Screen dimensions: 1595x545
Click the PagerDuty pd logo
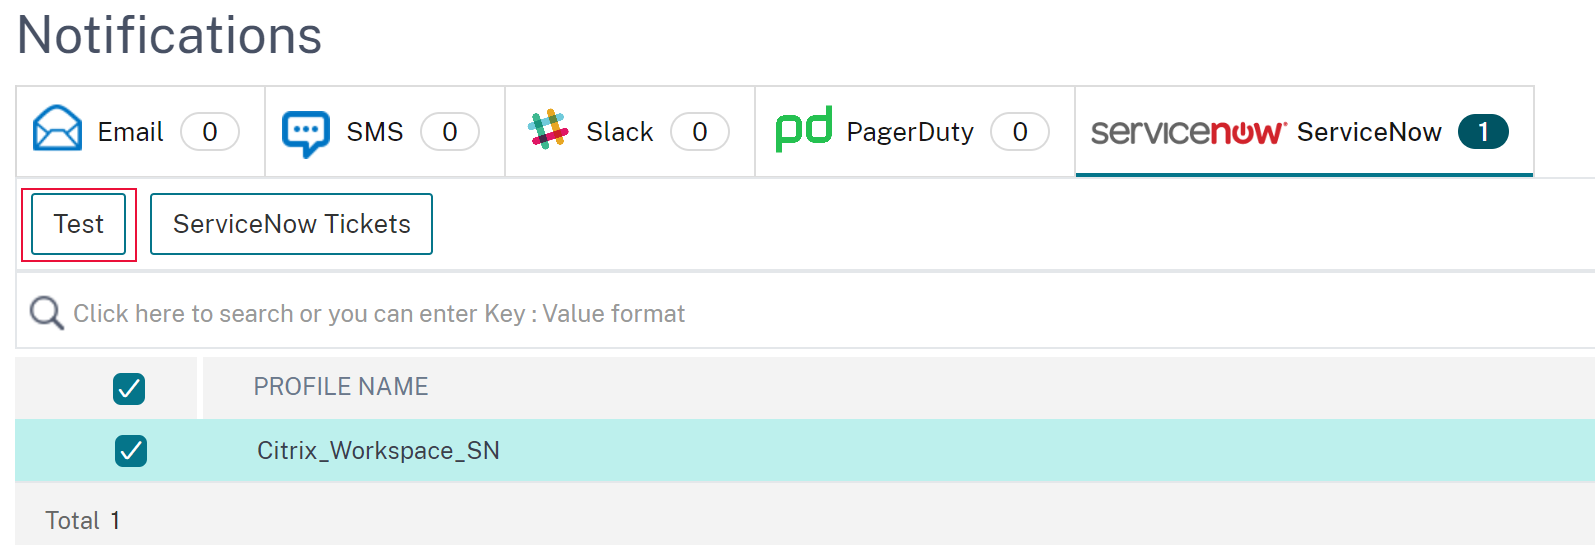804,130
